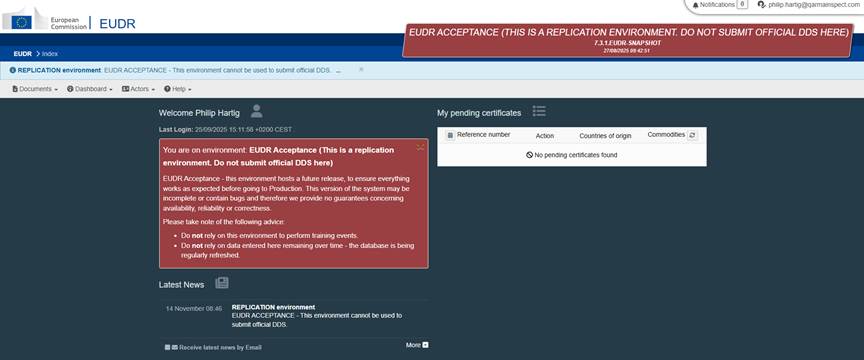Image resolution: width=864 pixels, height=360 pixels.
Task: Open the Help dropdown menu
Action: point(177,89)
